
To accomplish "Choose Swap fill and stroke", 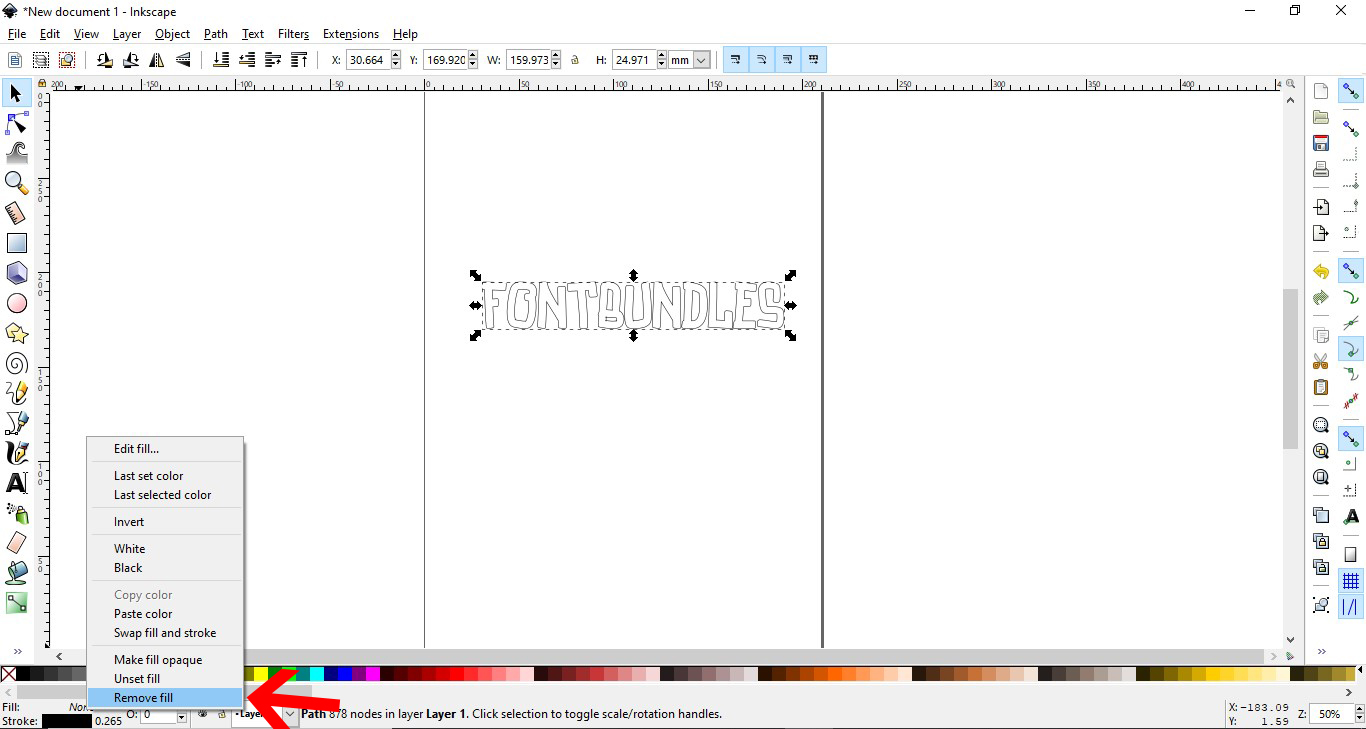I will pos(165,633).
